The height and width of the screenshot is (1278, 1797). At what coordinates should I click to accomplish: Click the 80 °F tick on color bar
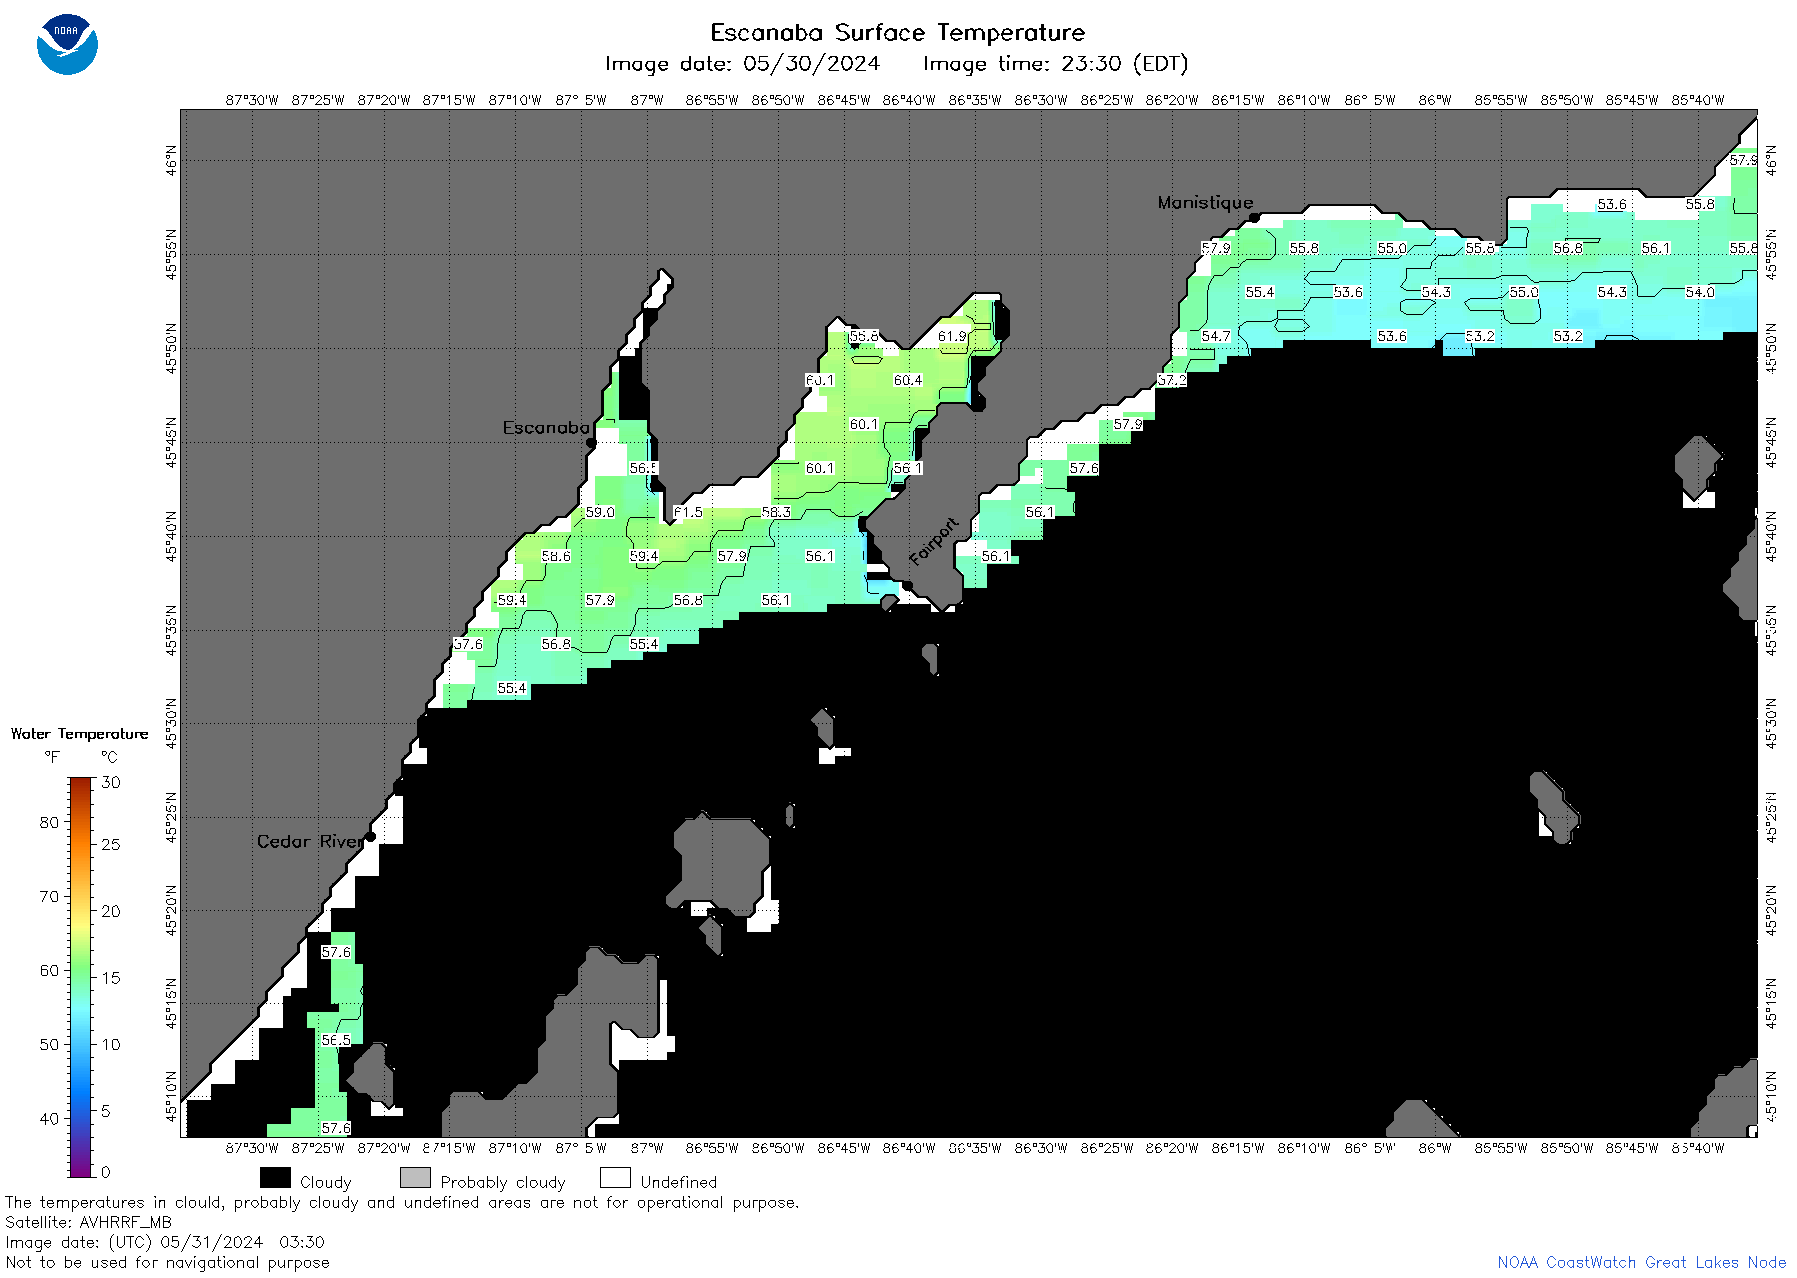[x=49, y=822]
